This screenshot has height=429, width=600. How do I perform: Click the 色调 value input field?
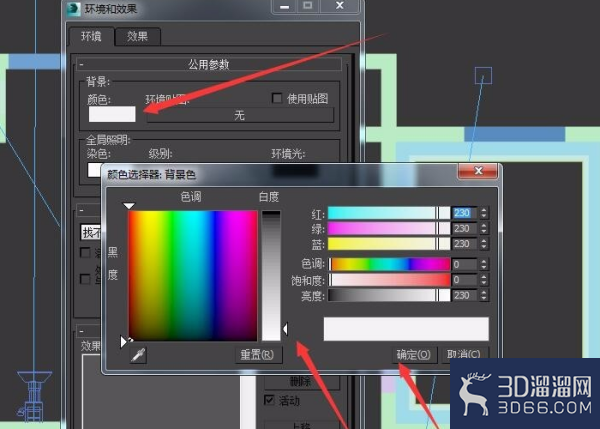[464, 264]
